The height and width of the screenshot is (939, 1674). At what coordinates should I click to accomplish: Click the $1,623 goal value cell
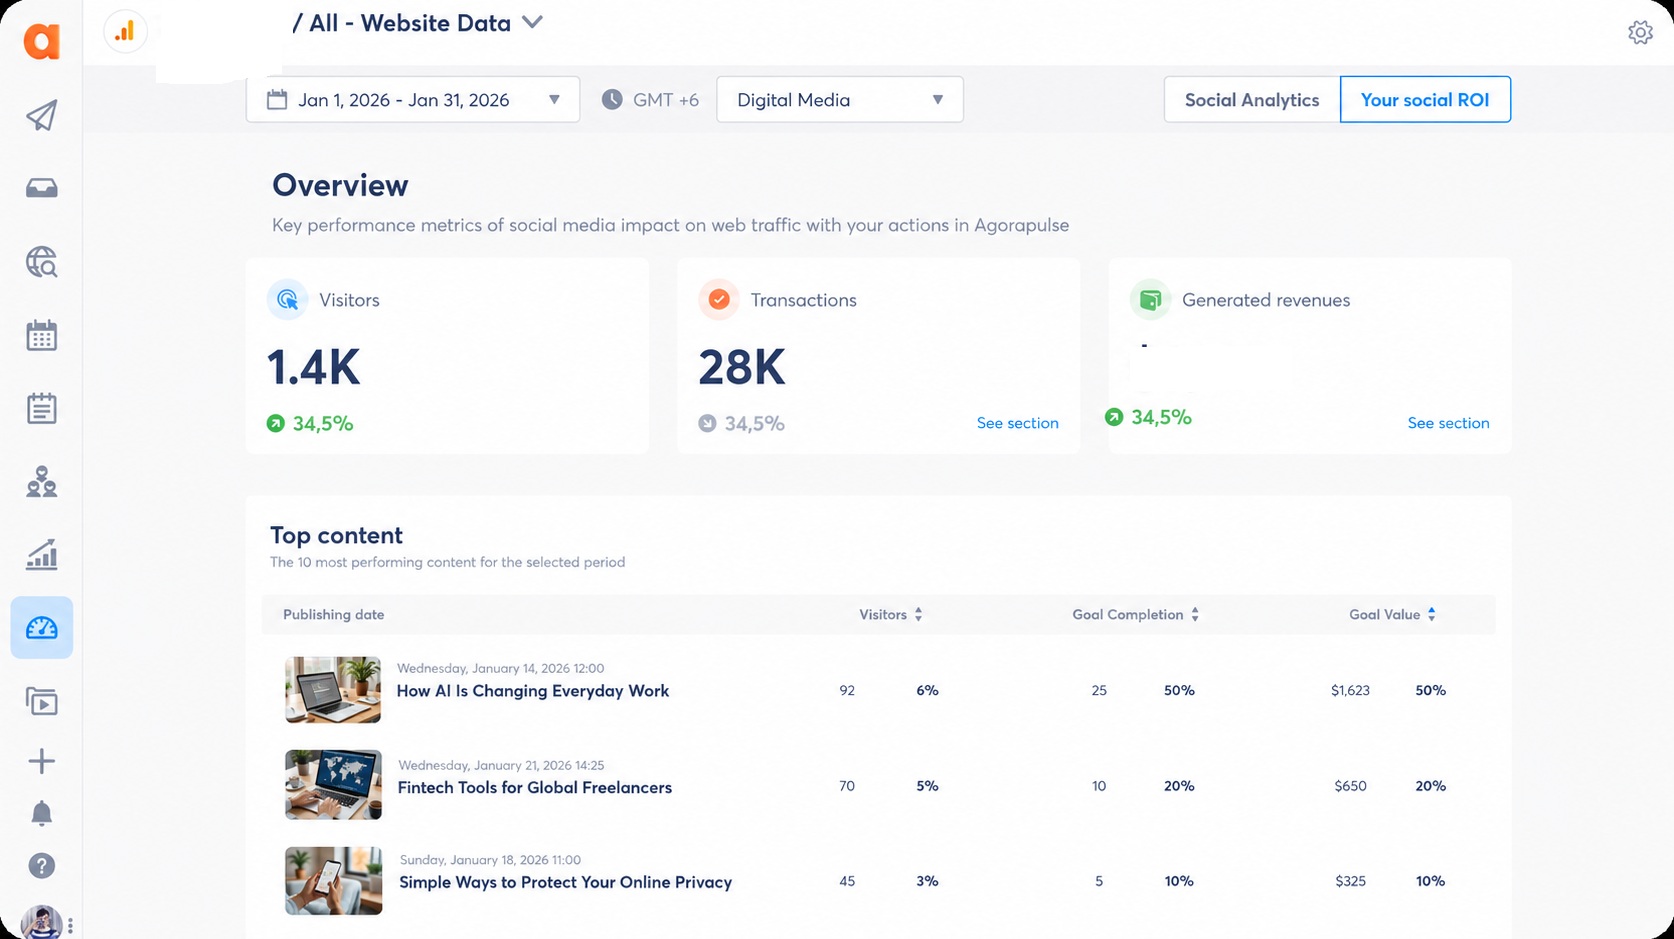point(1350,691)
